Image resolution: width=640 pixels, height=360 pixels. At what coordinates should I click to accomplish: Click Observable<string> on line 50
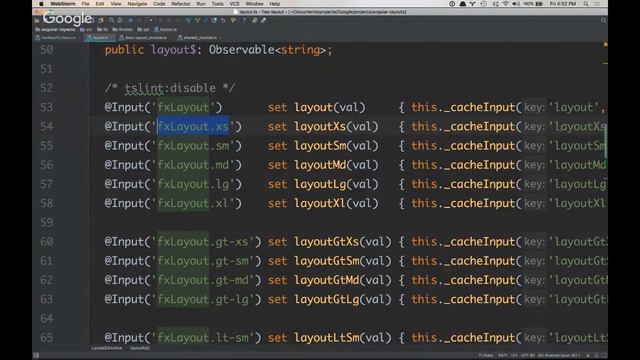(x=267, y=50)
